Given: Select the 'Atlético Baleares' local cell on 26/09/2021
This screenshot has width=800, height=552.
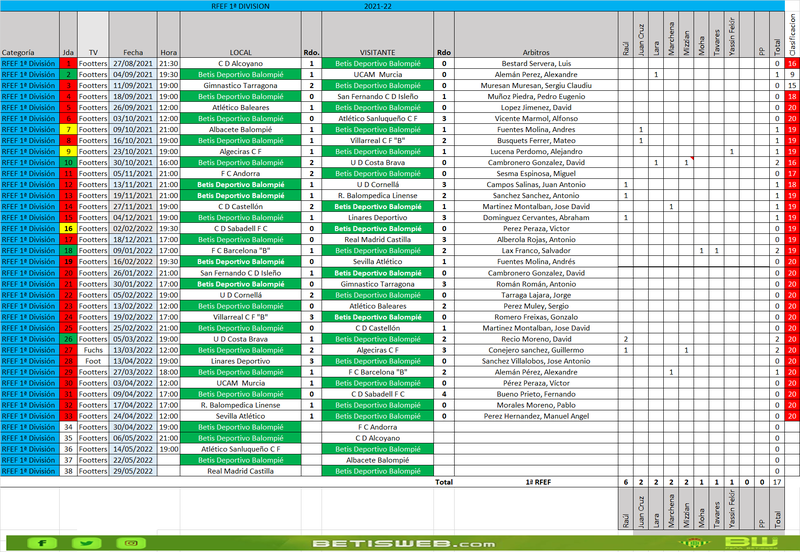Looking at the screenshot, I should tap(240, 107).
